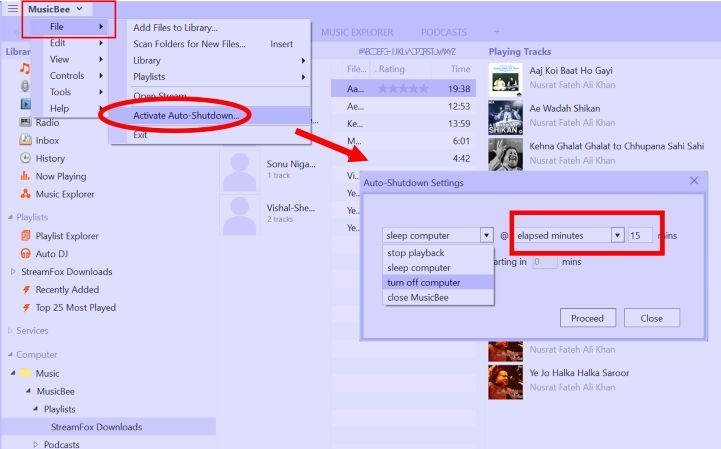721x449 pixels.
Task: Open Now Playing from the sidebar
Action: [x=28, y=176]
